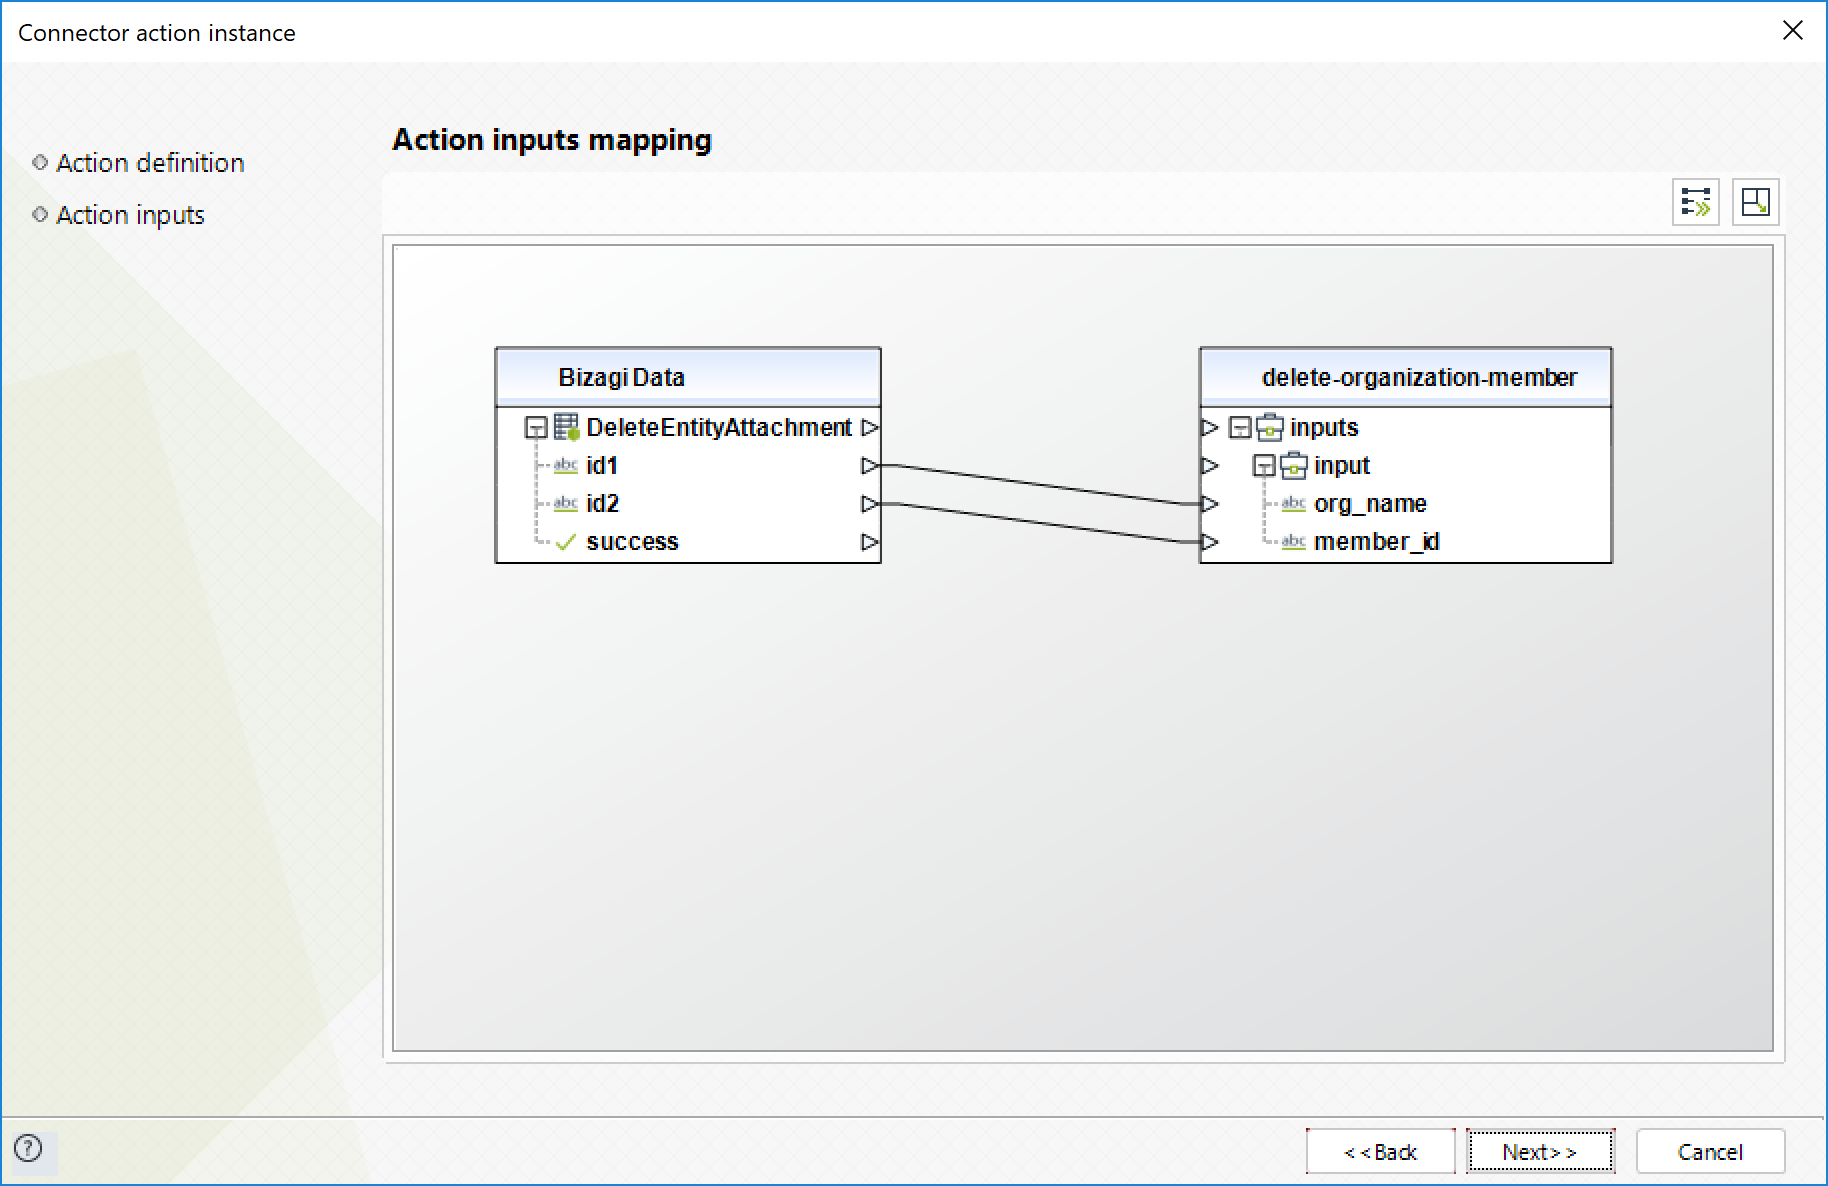Click the output connector arrow of success
This screenshot has width=1828, height=1186.
click(x=870, y=541)
